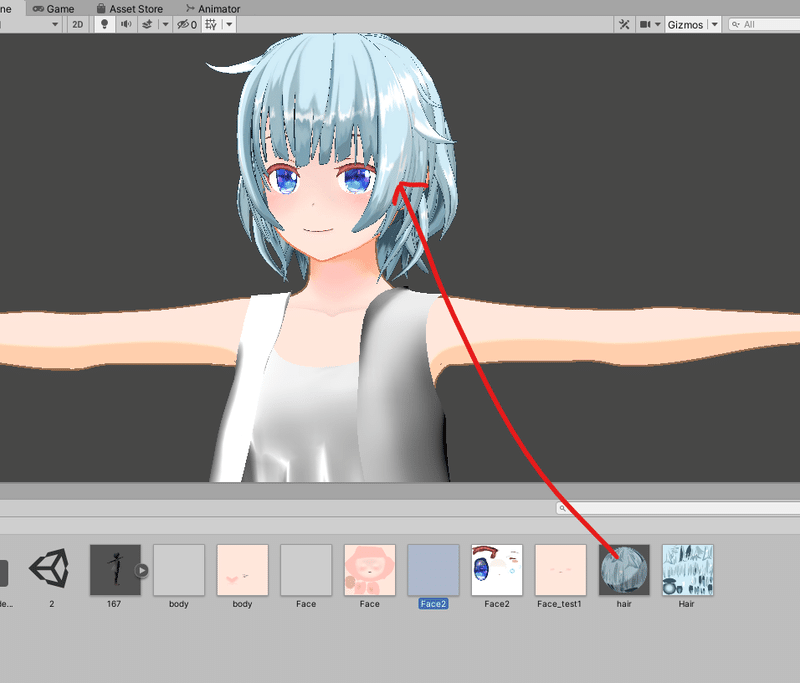Select Hair texture asset
The image size is (800, 683).
[x=688, y=570]
